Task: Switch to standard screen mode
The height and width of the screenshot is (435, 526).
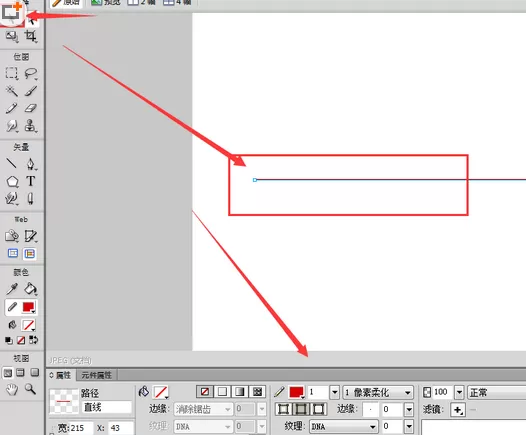Action: [x=8, y=373]
